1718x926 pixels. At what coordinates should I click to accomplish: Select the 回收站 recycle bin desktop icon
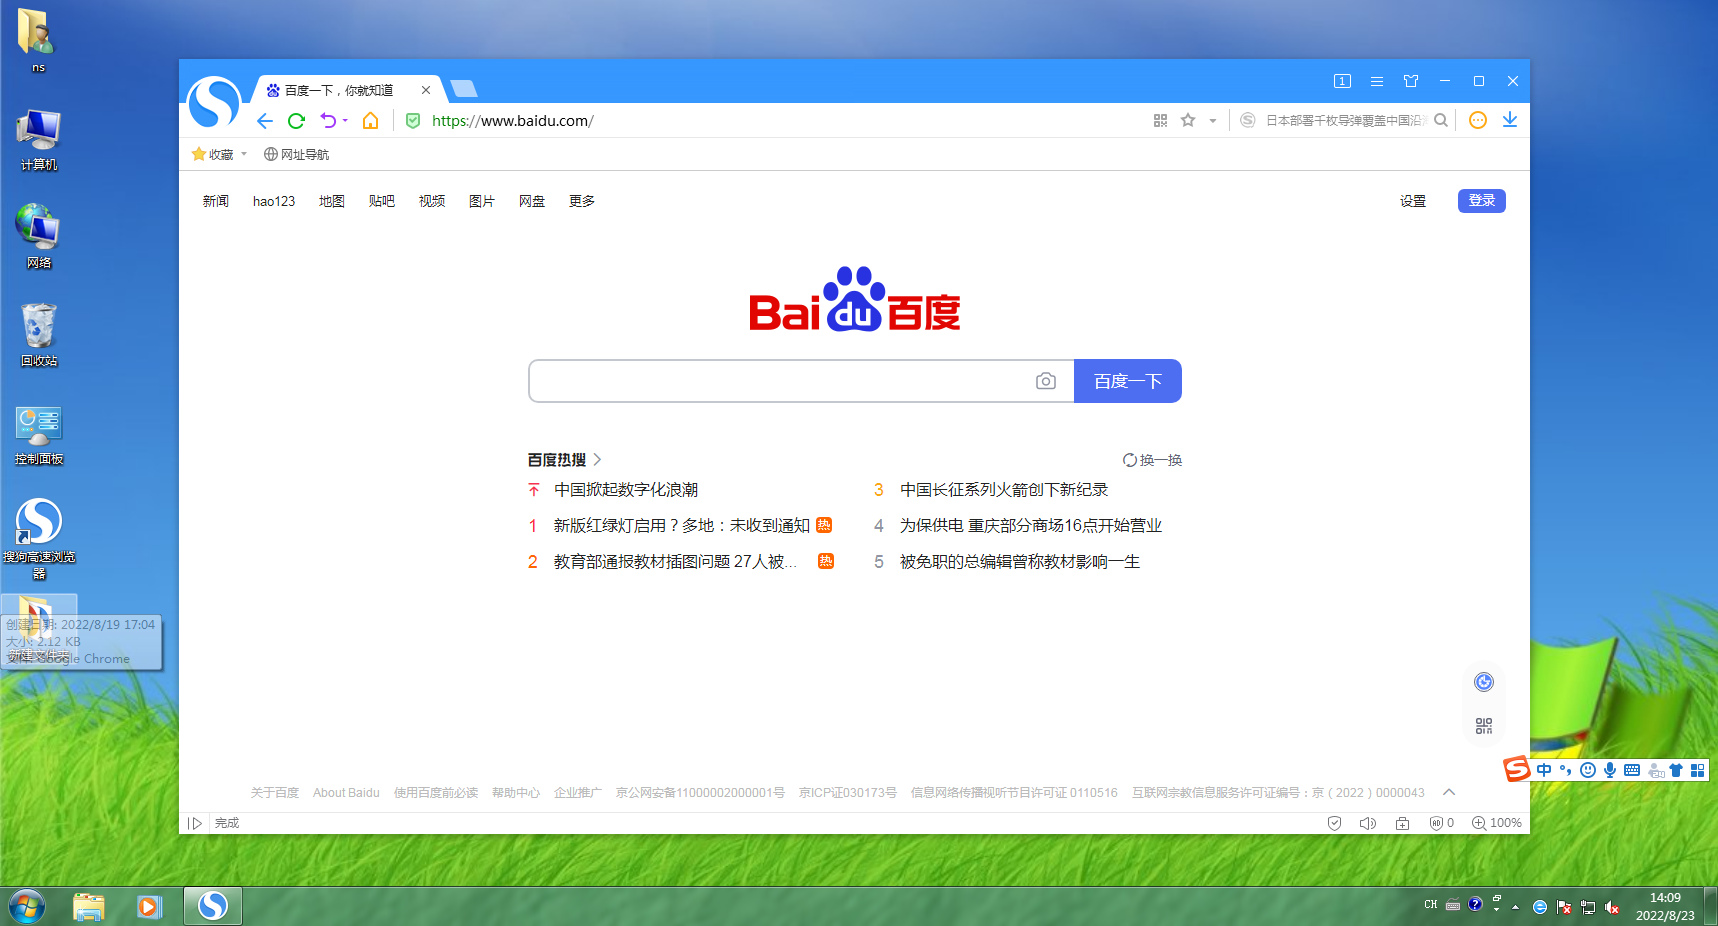pyautogui.click(x=39, y=335)
